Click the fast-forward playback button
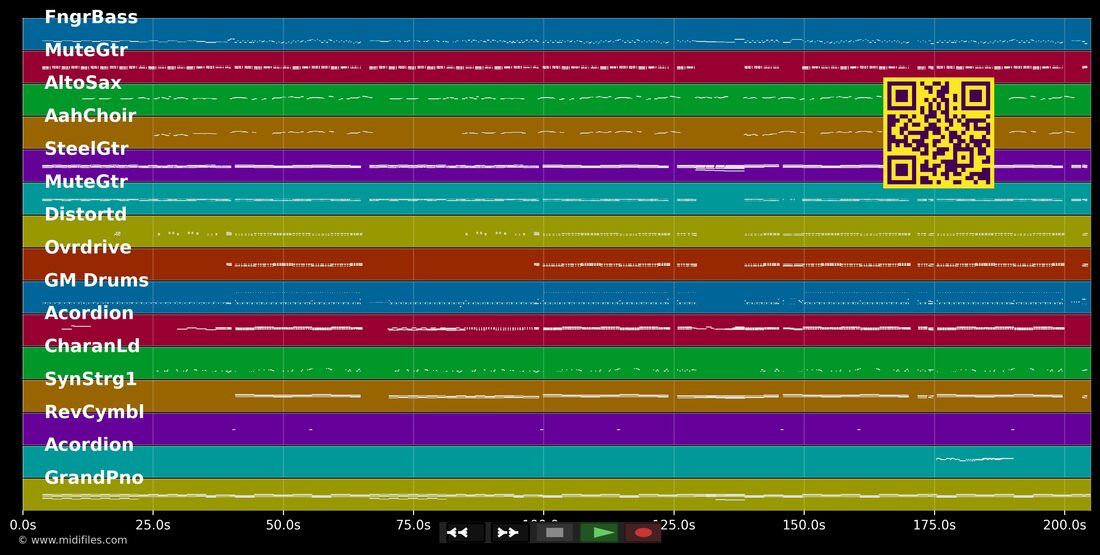This screenshot has width=1100, height=555. [510, 533]
